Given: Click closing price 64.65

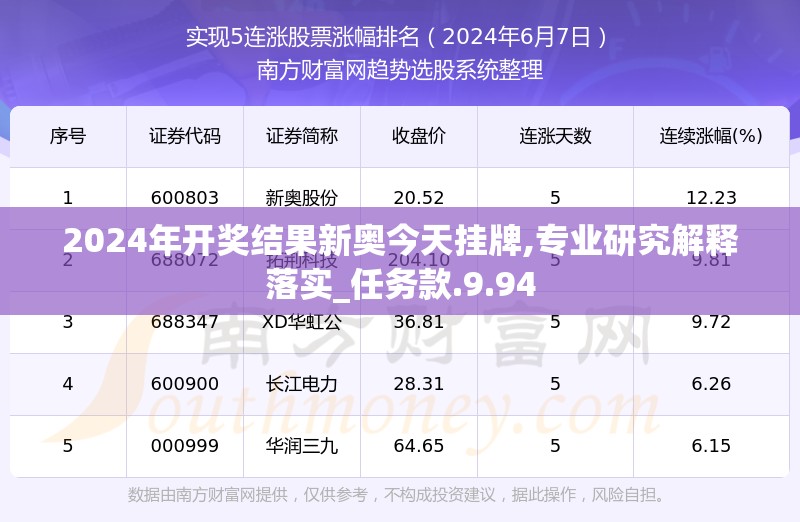Looking at the screenshot, I should pyautogui.click(x=419, y=446).
